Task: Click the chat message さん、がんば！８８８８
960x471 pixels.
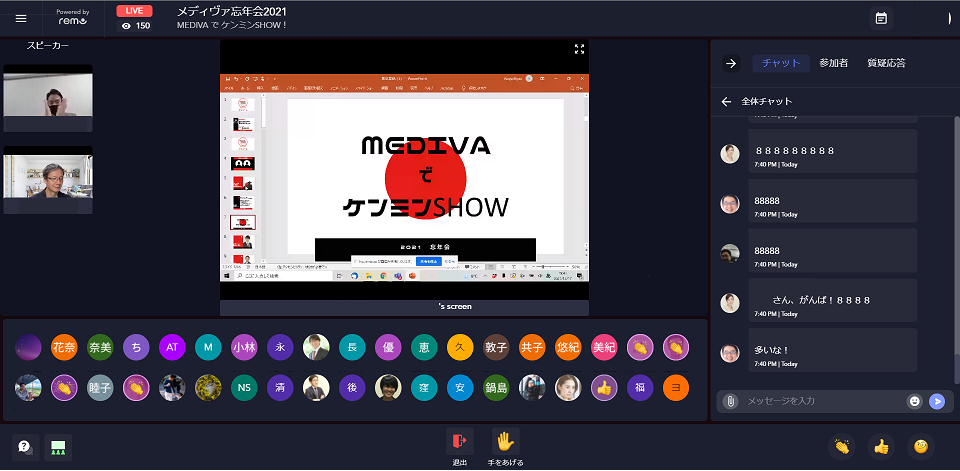Action: 833,300
